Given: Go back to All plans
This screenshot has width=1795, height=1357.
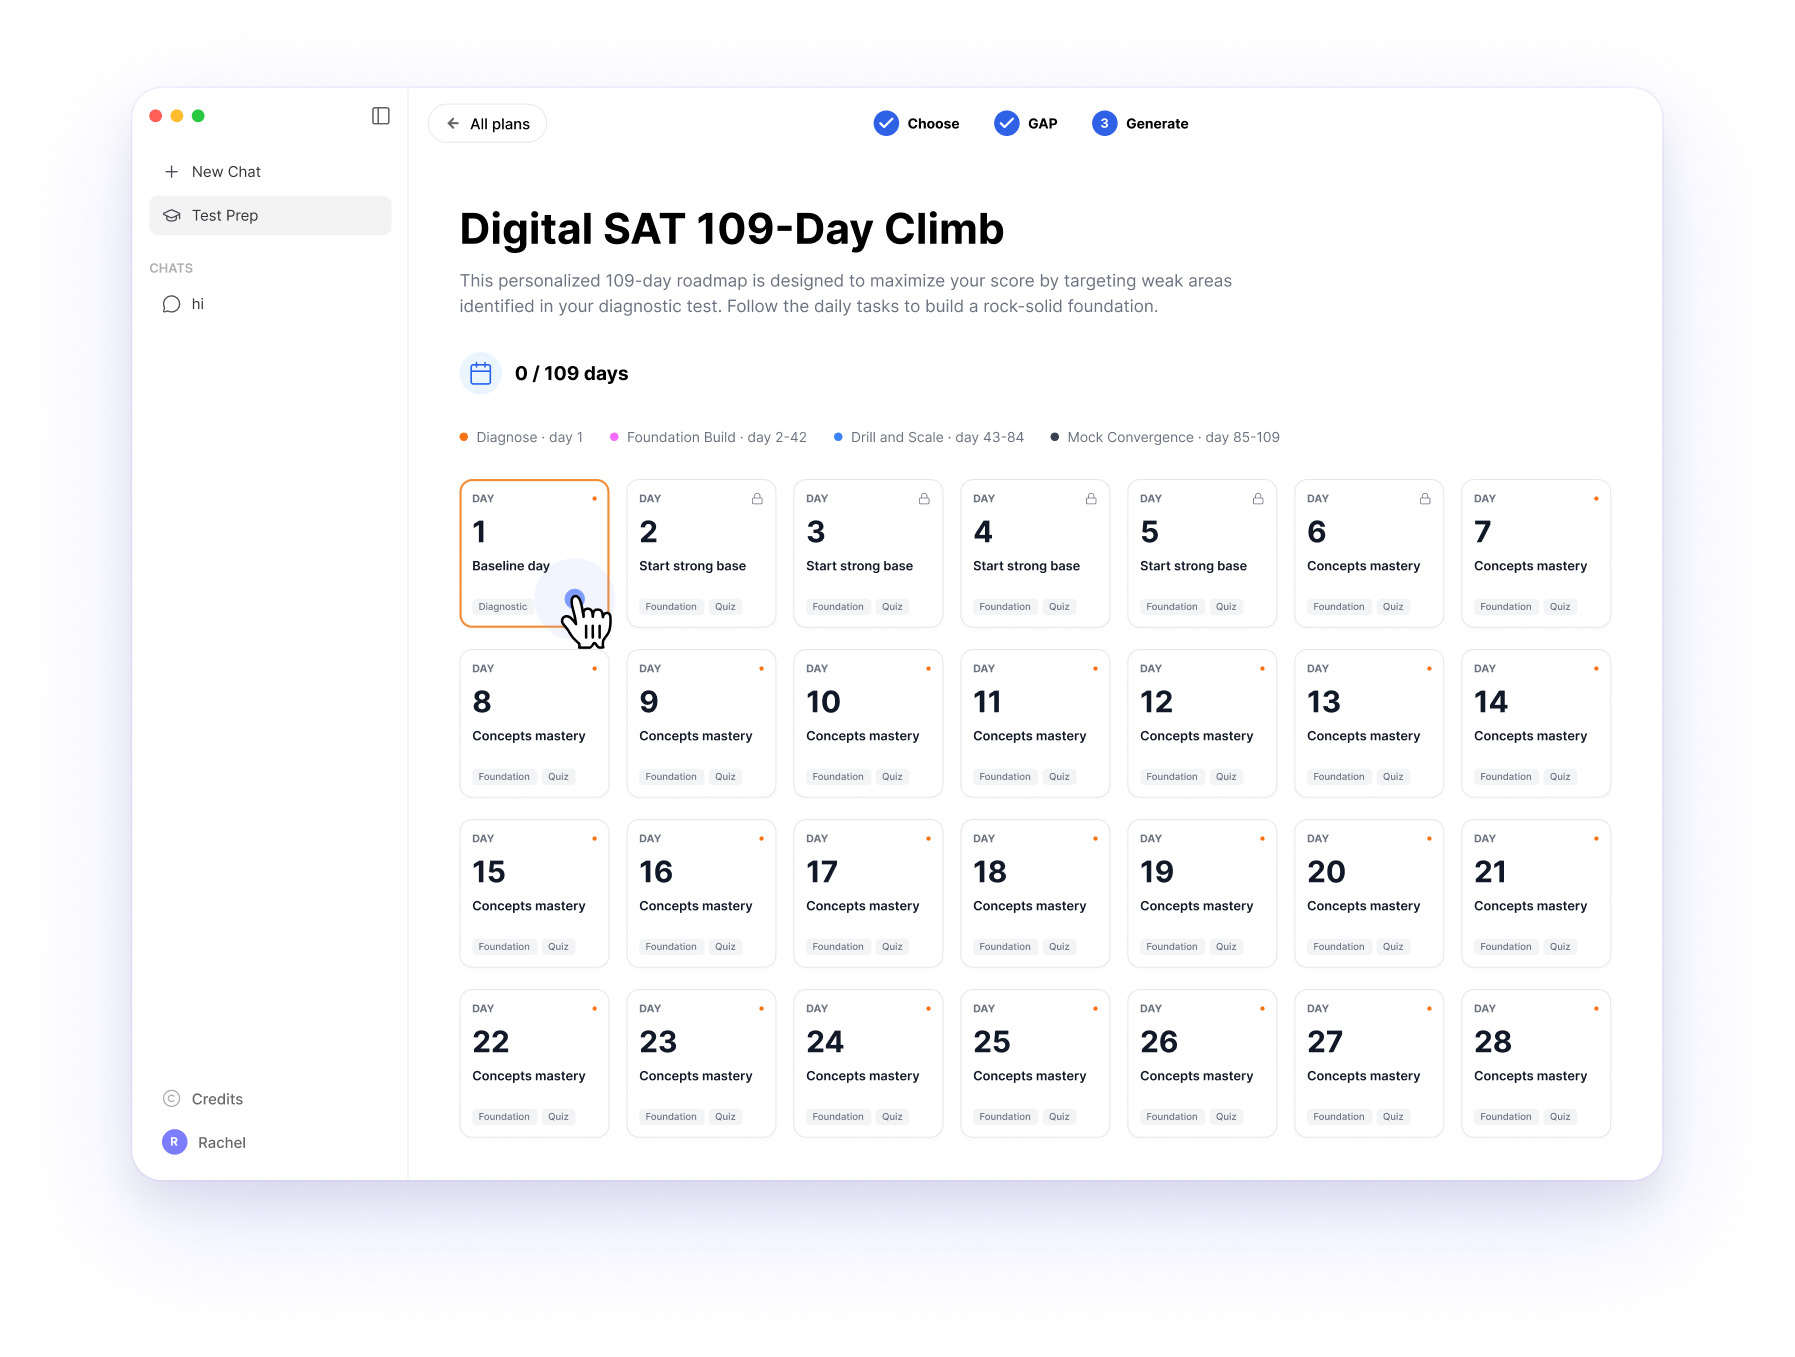Looking at the screenshot, I should (487, 124).
